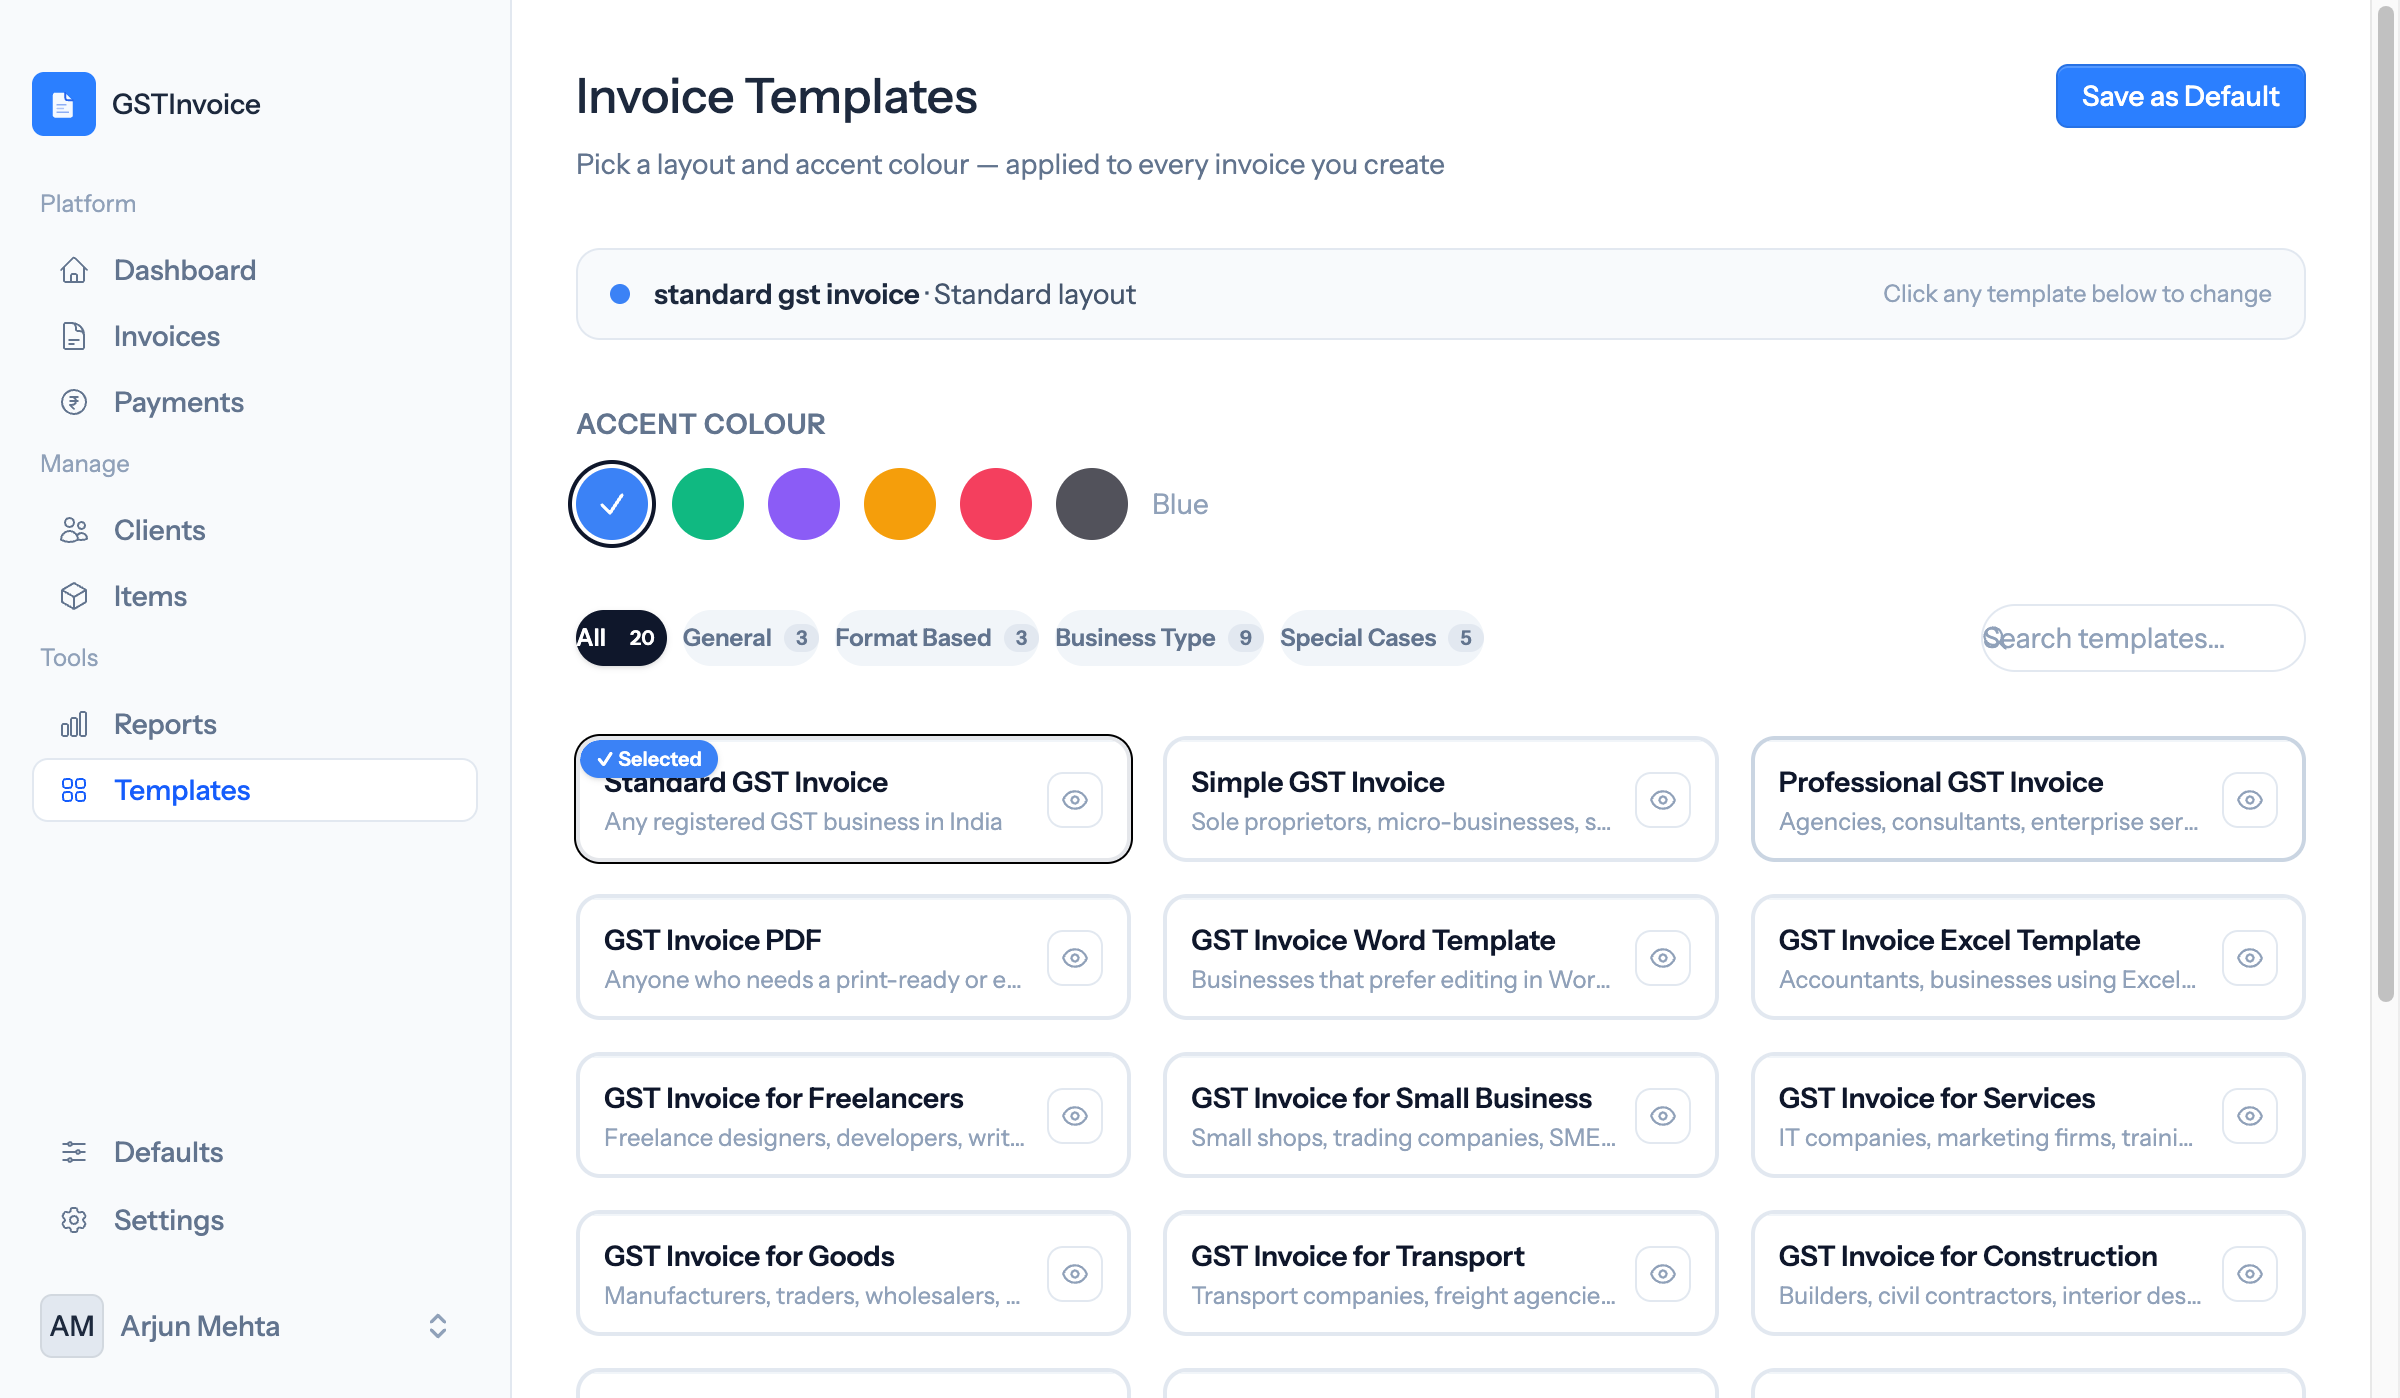Viewport: 2400px width, 1398px height.
Task: Pick the red accent colour
Action: pyautogui.click(x=996, y=504)
